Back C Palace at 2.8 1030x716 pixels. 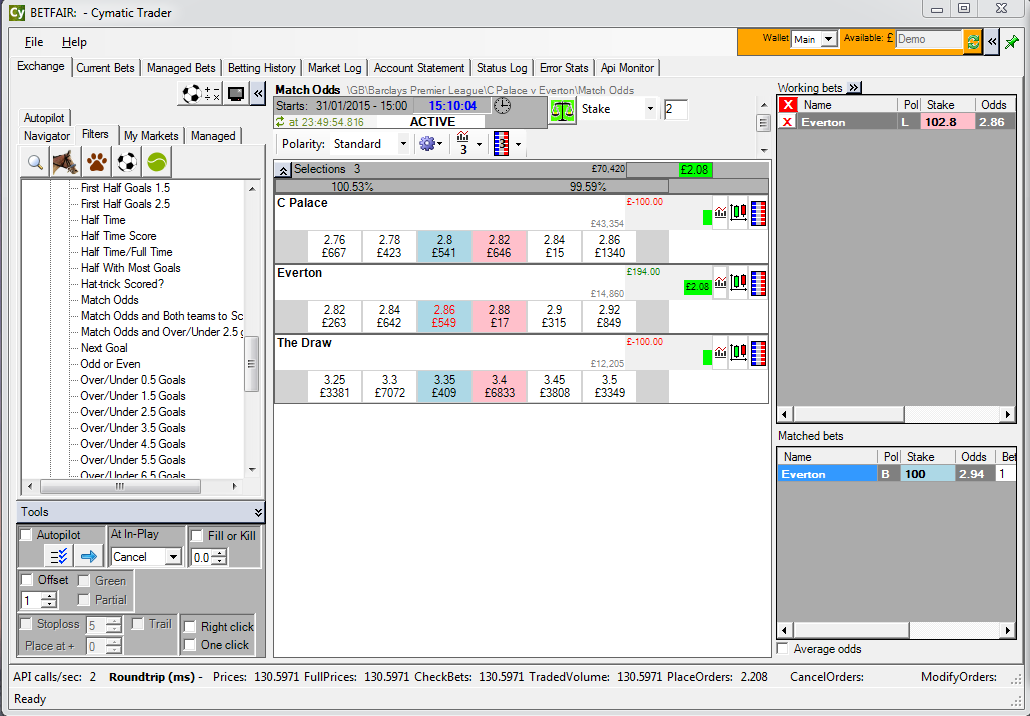click(444, 246)
